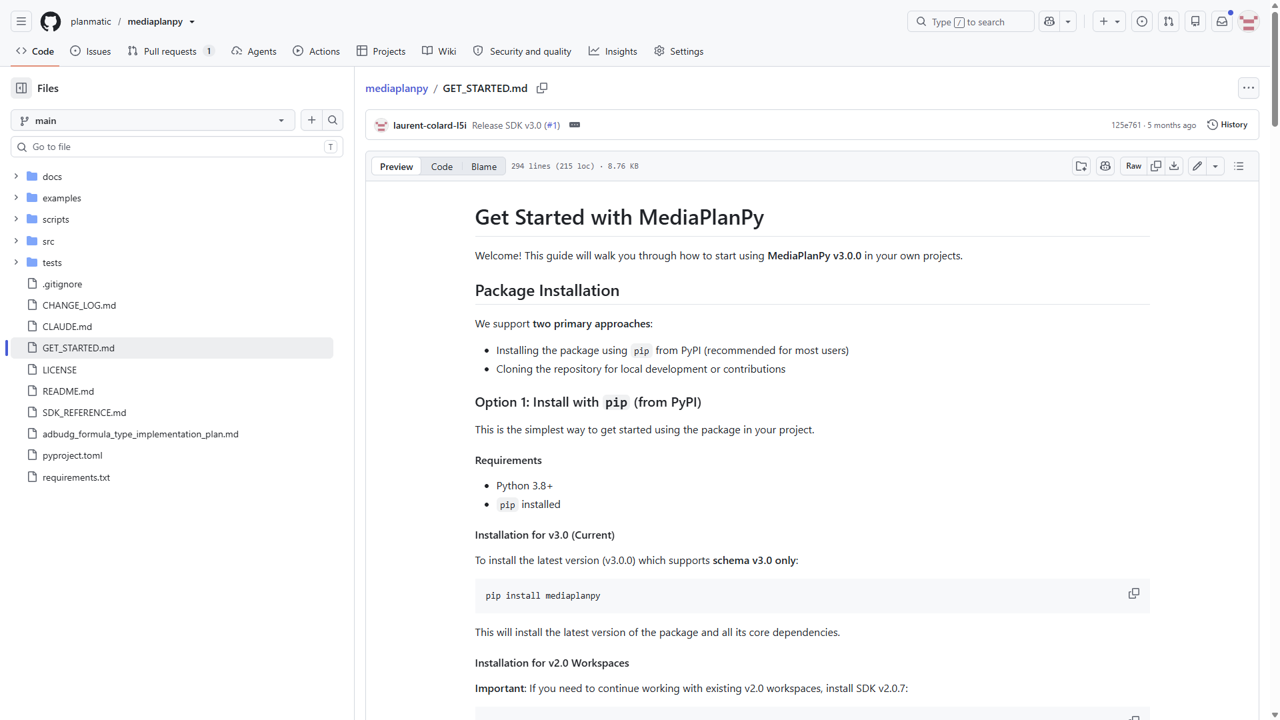Image resolution: width=1280 pixels, height=720 pixels.
Task: Open pull request #1 link
Action: click(x=552, y=125)
